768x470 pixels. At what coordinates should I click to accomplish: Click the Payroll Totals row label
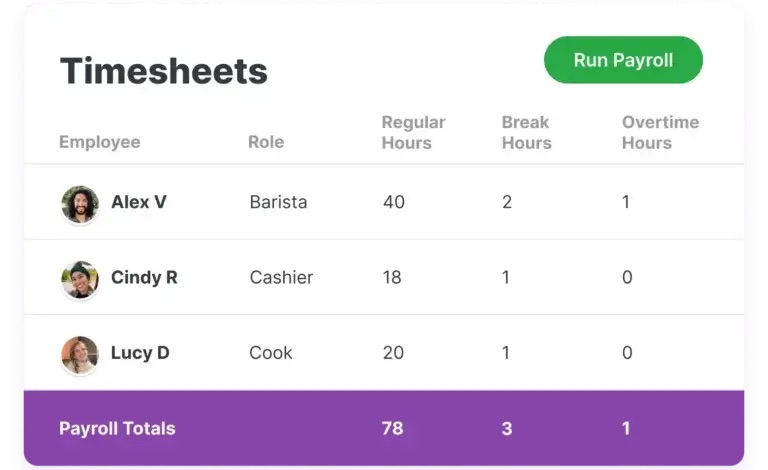pyautogui.click(x=117, y=428)
